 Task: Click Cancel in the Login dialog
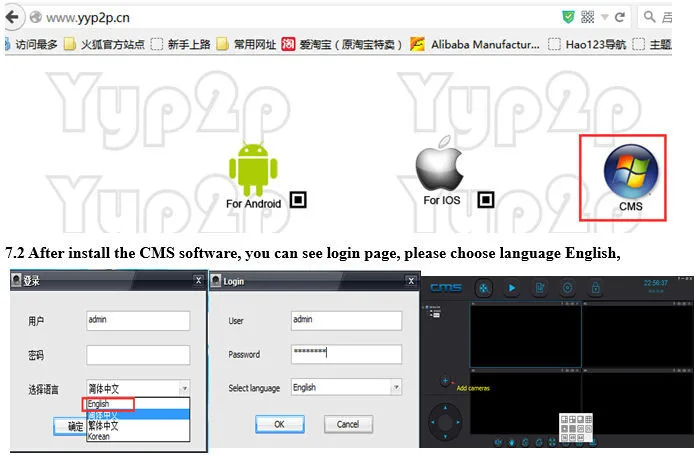[x=348, y=424]
